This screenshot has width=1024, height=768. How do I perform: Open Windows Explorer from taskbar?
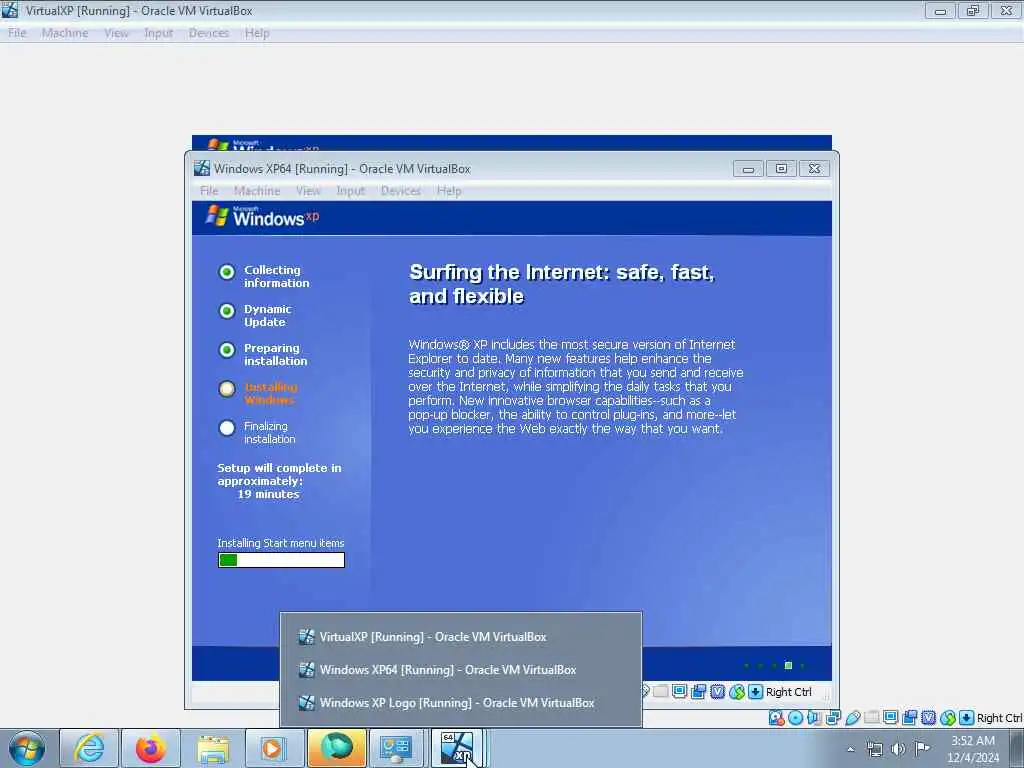[213, 748]
